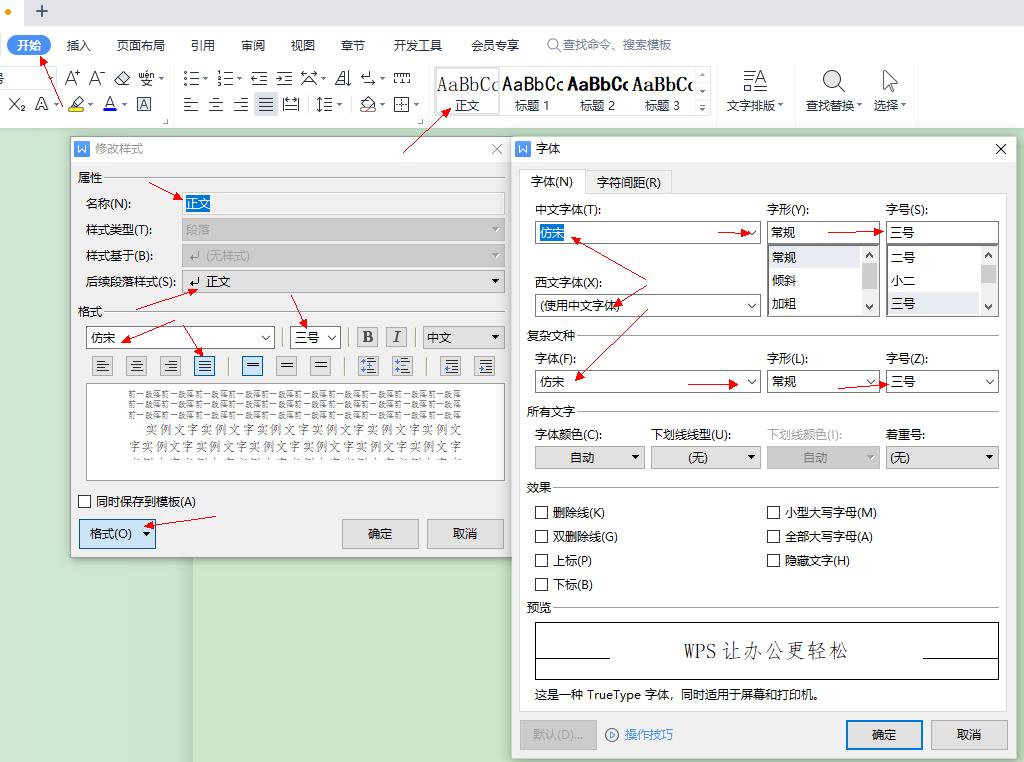The height and width of the screenshot is (762, 1024).
Task: Open the 着重号 emphasis mark dropdown
Action: (941, 457)
